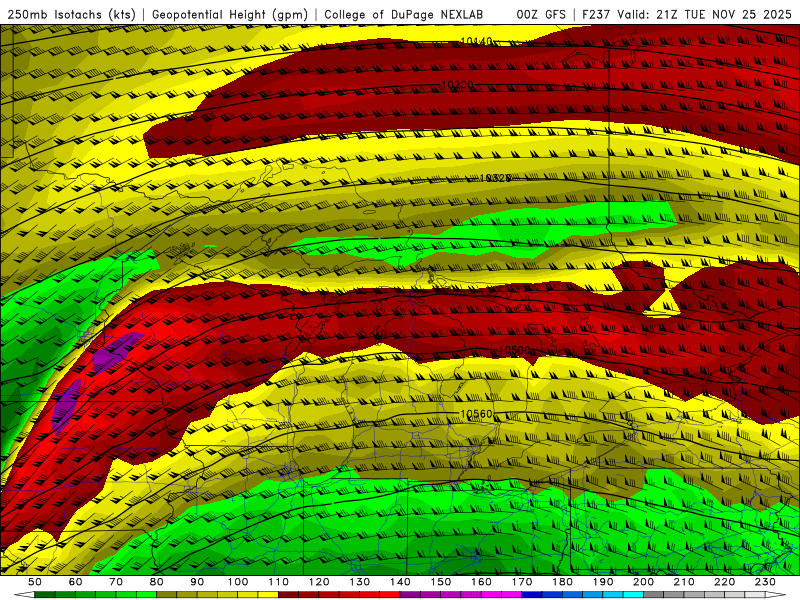The height and width of the screenshot is (600, 800).
Task: Click the 10560 height contour label
Action: point(477,414)
